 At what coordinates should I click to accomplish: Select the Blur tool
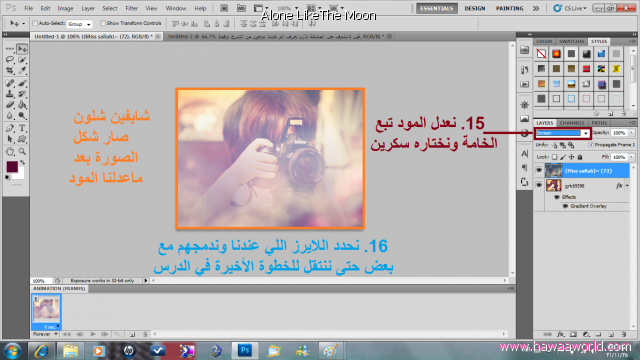[10, 116]
